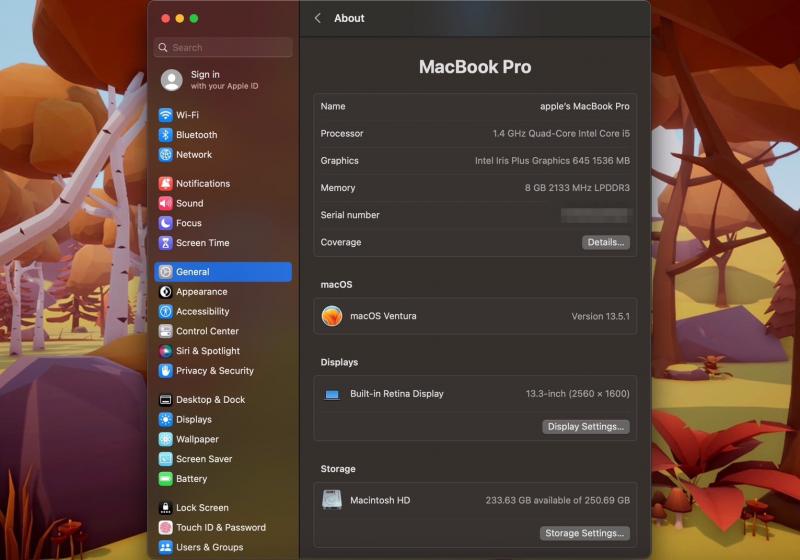Open the Users & Groups icon
Image resolution: width=800 pixels, height=560 pixels.
coord(165,547)
